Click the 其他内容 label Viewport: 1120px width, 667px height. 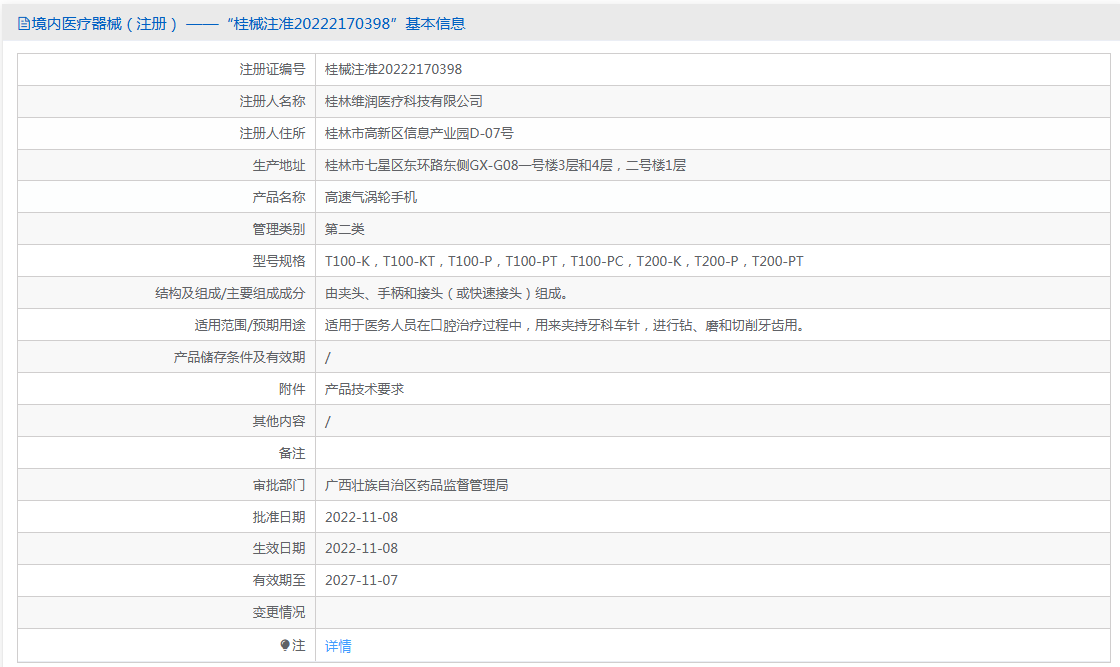coord(279,421)
